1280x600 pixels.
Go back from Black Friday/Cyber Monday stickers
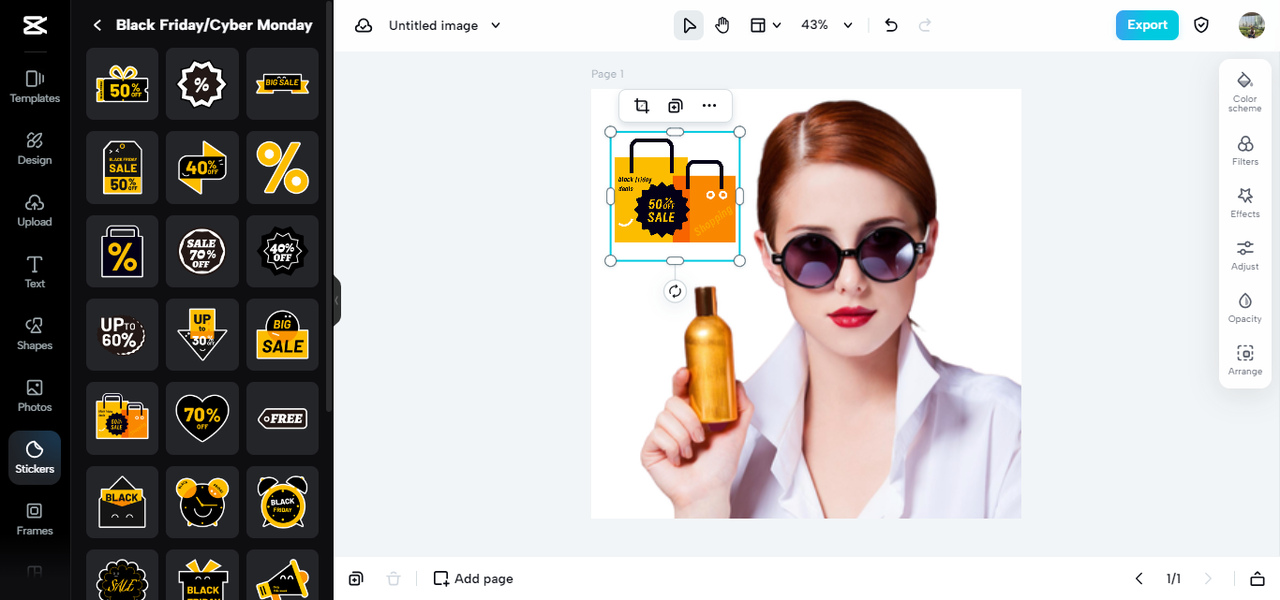coord(97,25)
